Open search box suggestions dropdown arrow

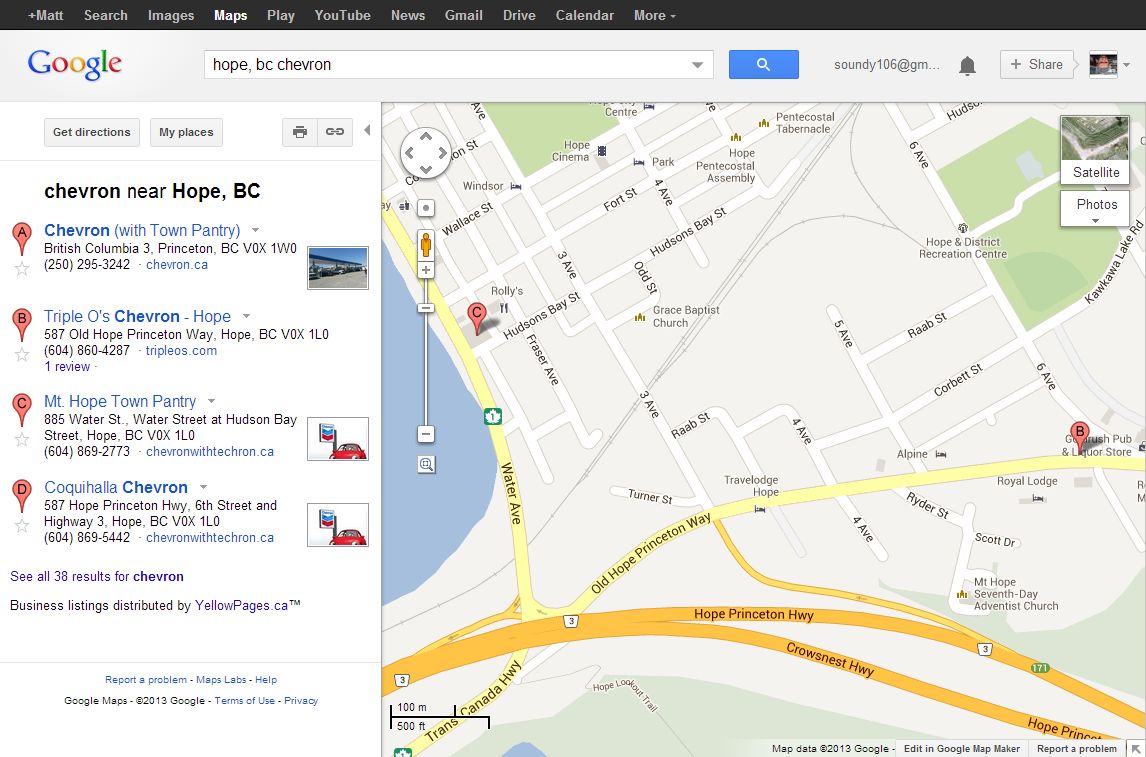coord(697,64)
